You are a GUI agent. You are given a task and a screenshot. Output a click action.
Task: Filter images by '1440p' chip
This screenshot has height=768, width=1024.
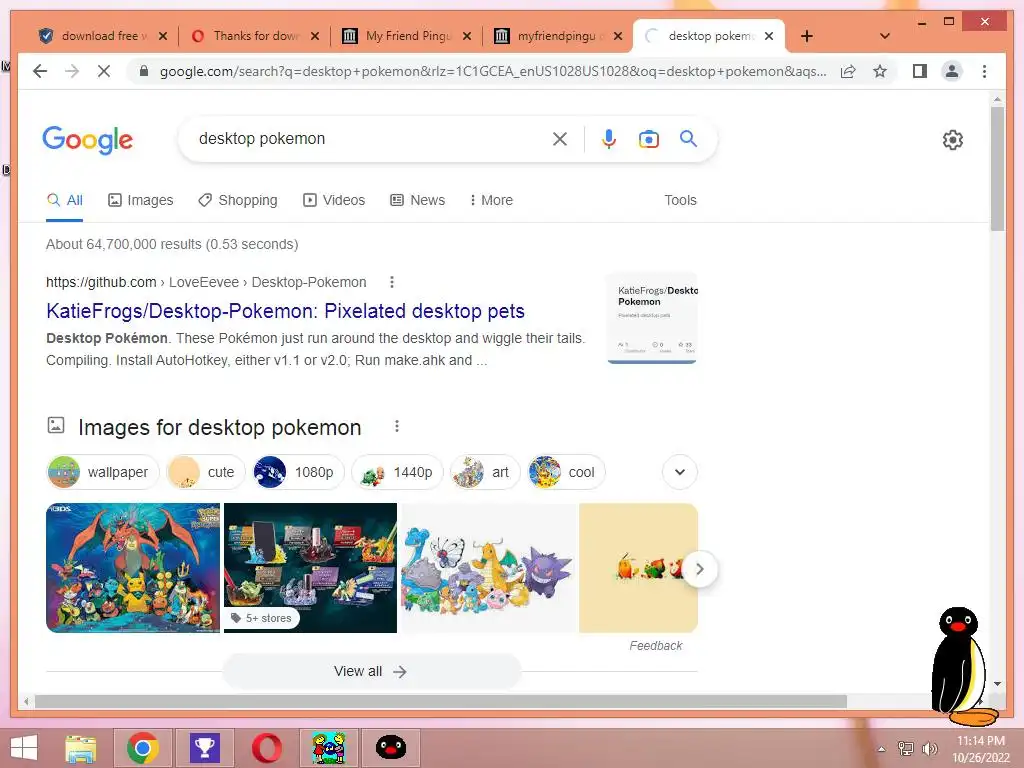point(397,472)
